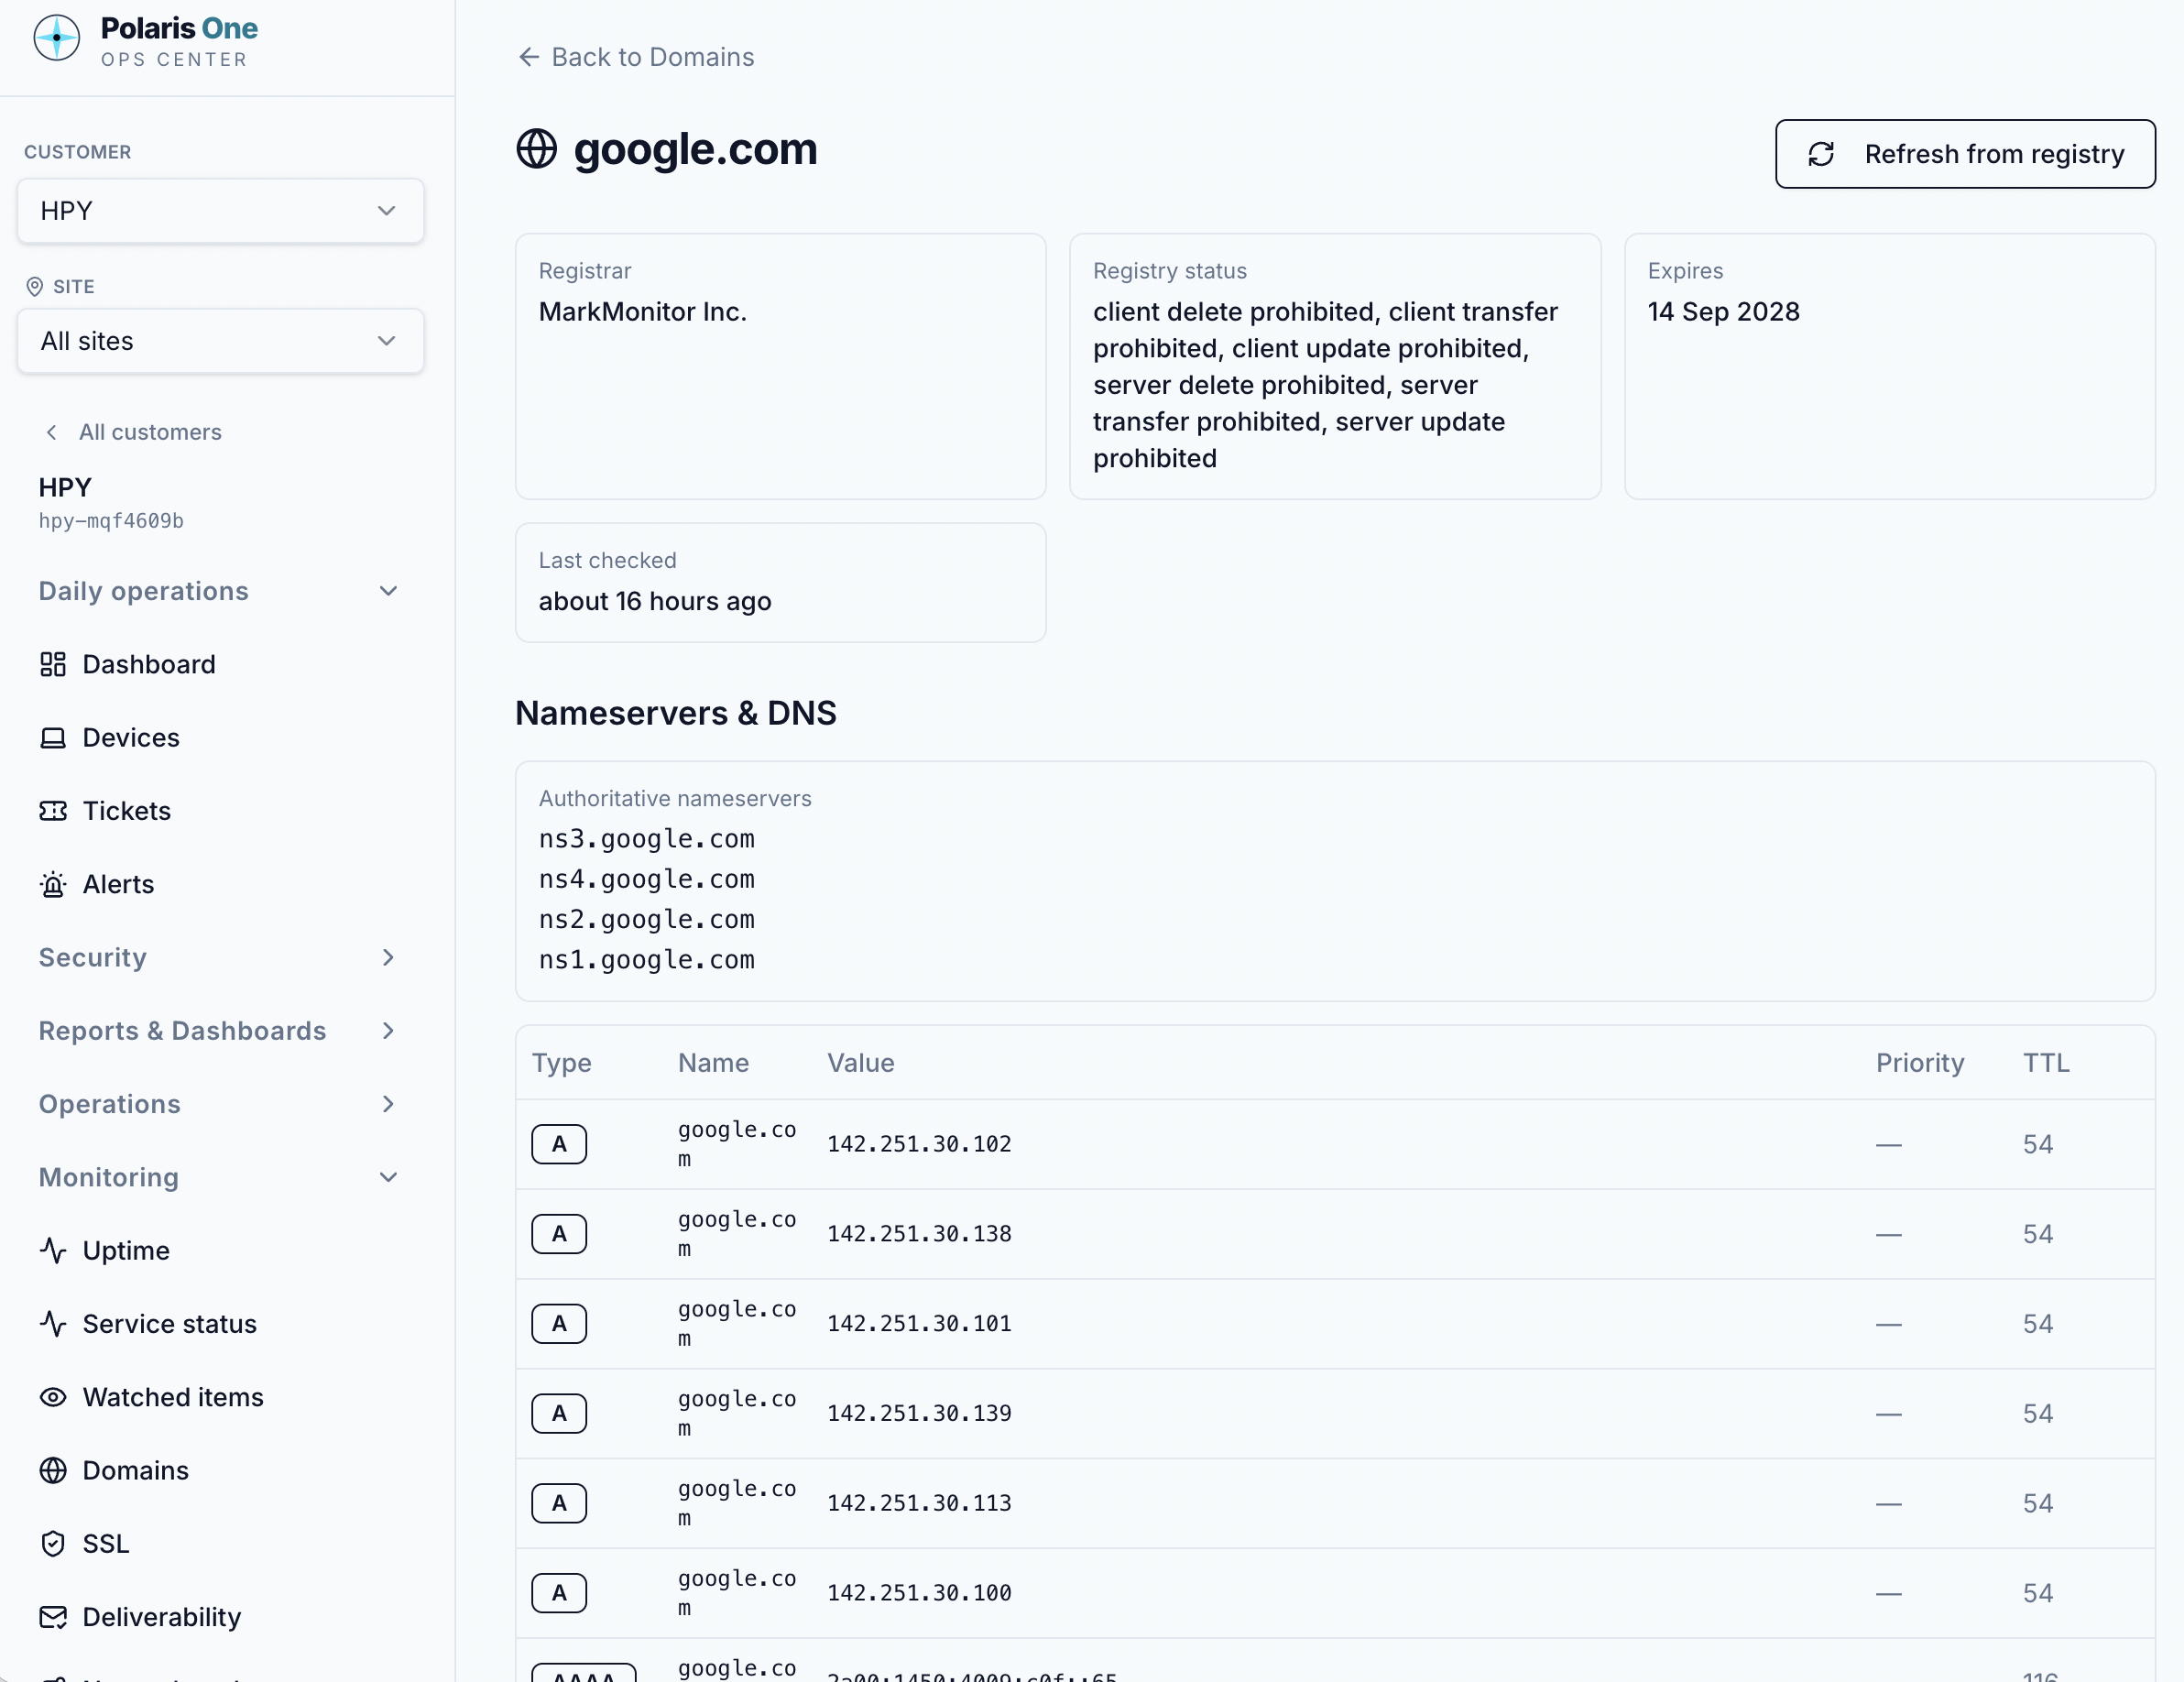Open Domains in the sidebar
The image size is (2184, 1682).
pos(220,1470)
